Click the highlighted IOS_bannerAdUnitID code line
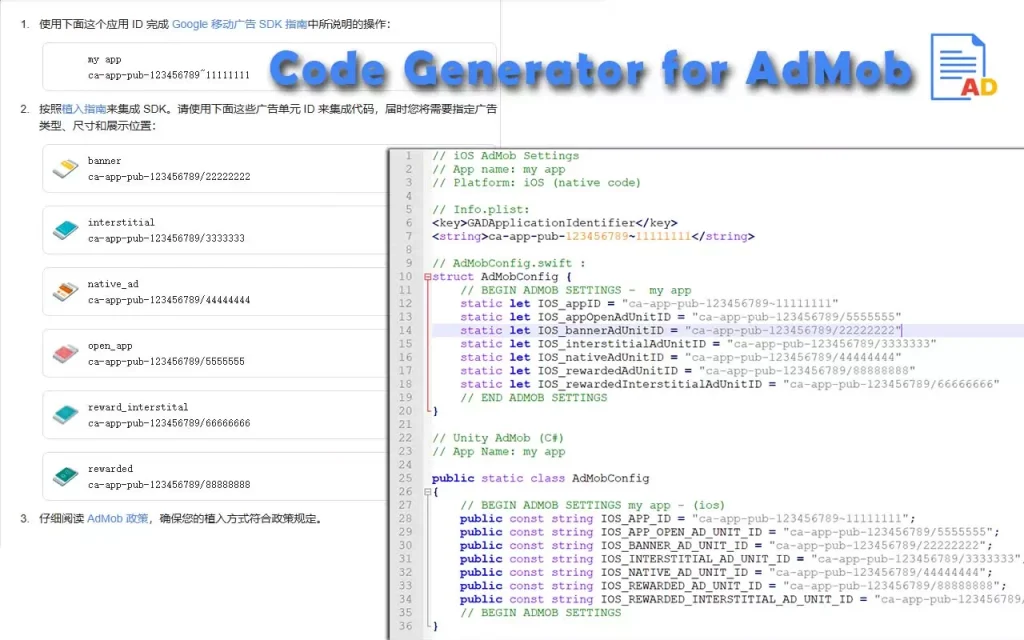This screenshot has height=640, width=1024. pos(680,331)
